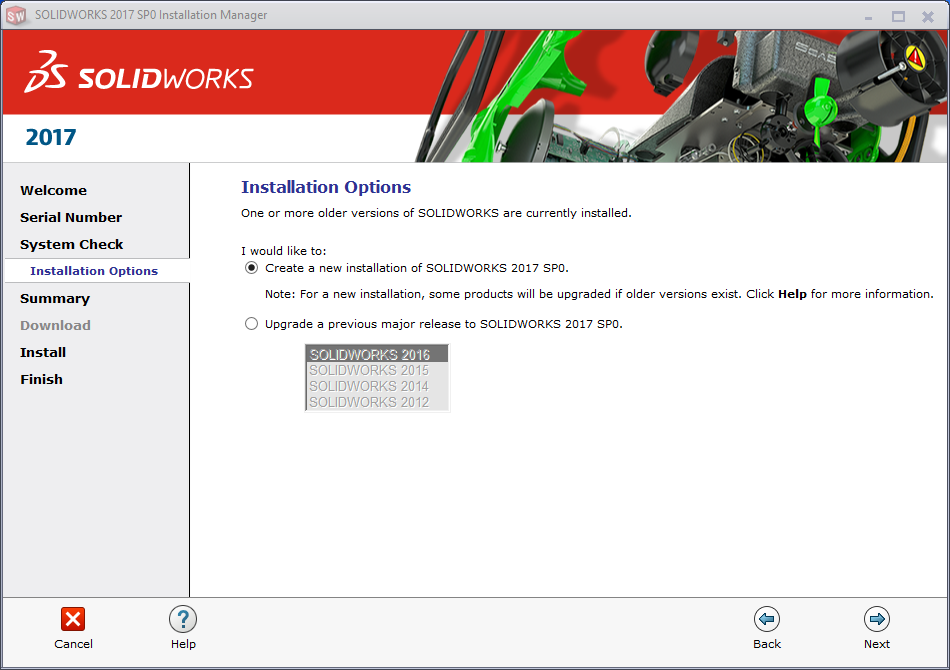The width and height of the screenshot is (950, 670).
Task: Select 'Create a new installation' radio button
Action: click(251, 268)
